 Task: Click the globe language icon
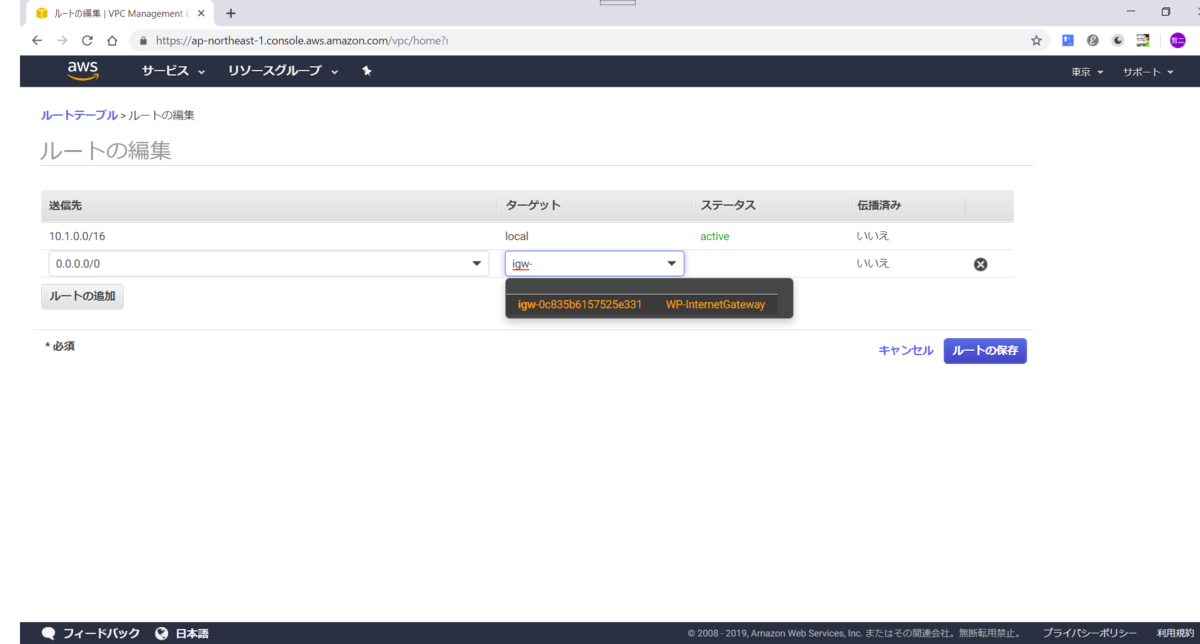pos(162,633)
